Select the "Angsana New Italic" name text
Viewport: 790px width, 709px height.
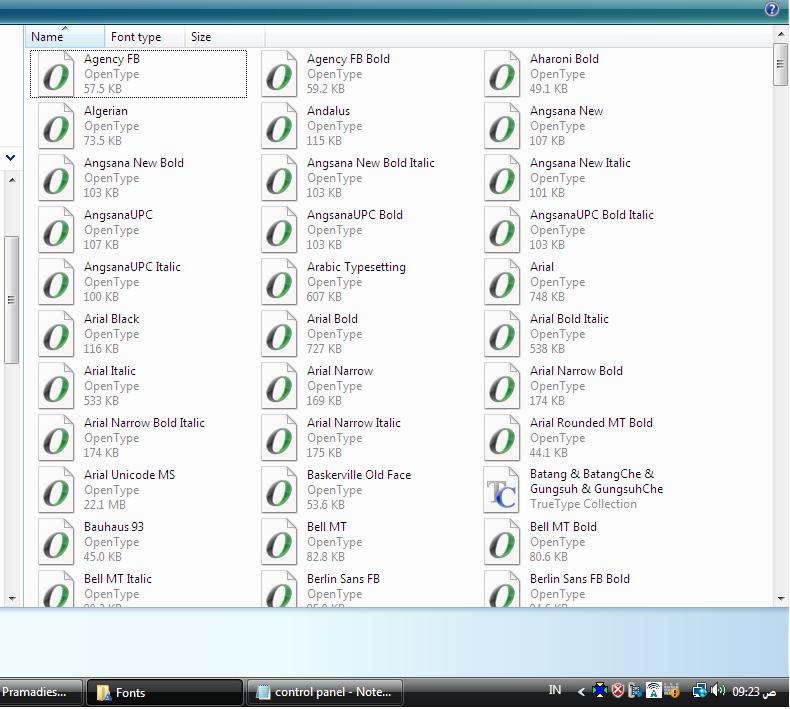[580, 163]
